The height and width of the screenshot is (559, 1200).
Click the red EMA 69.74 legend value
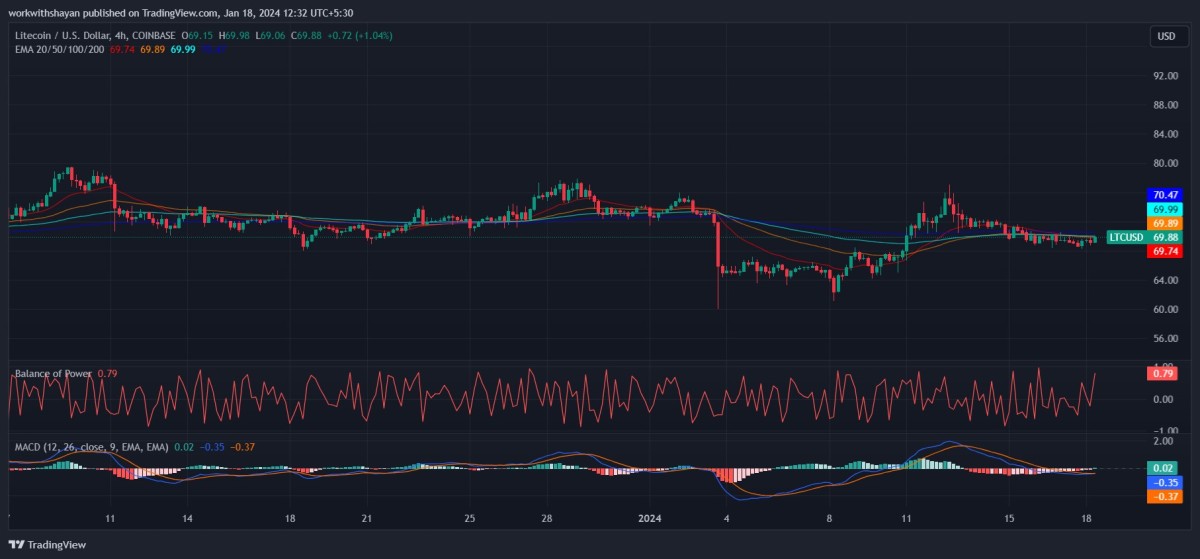pyautogui.click(x=122, y=48)
